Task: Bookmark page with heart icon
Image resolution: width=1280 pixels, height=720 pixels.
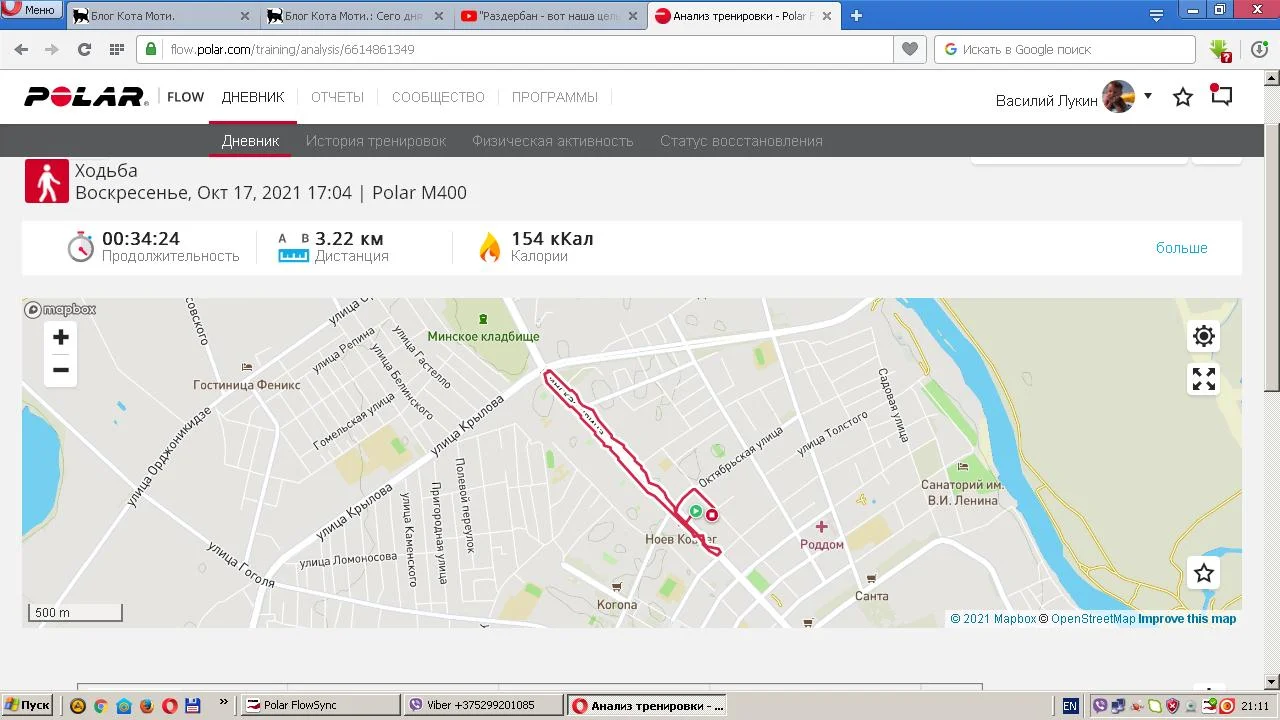Action: tap(909, 49)
